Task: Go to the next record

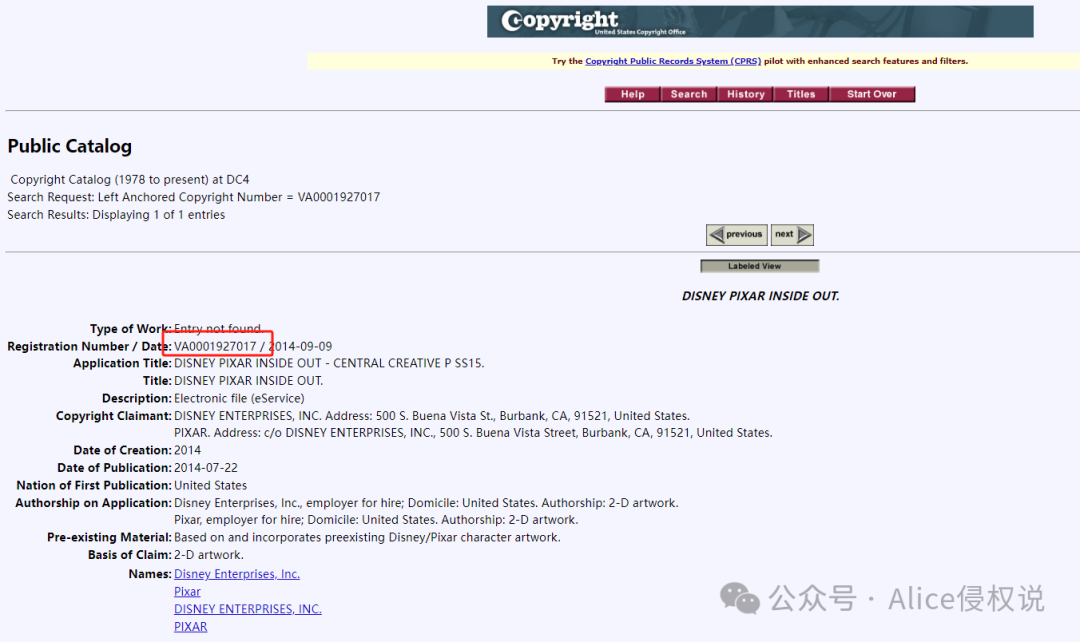Action: [792, 235]
